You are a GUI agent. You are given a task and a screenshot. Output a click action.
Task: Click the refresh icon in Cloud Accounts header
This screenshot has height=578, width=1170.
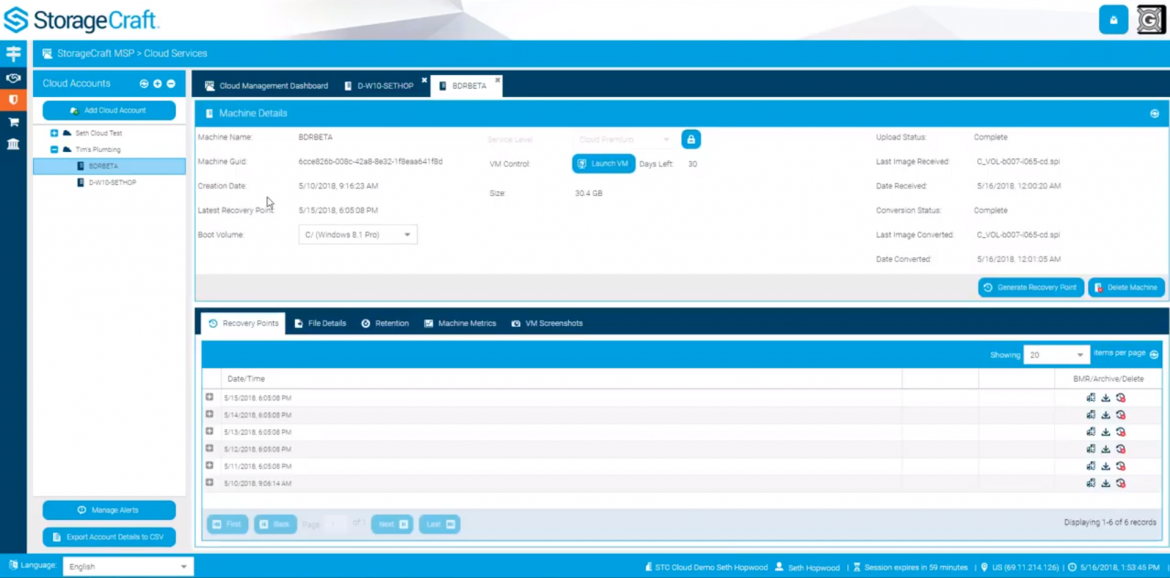tap(145, 83)
